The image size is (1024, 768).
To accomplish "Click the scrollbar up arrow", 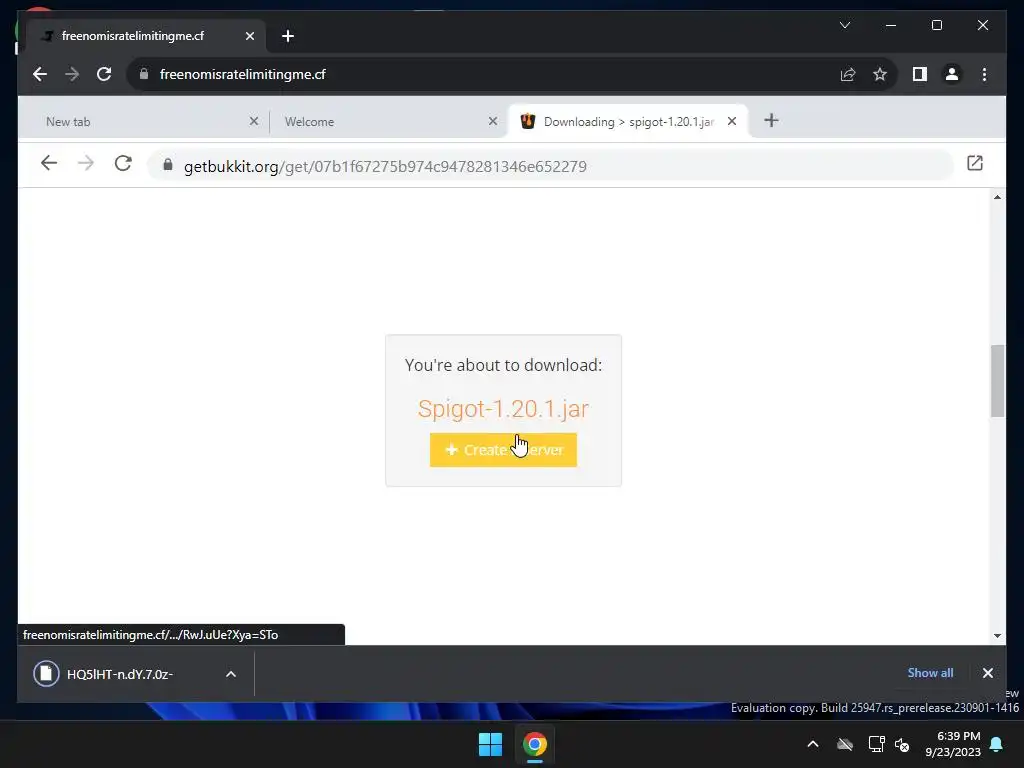I will pyautogui.click(x=997, y=197).
